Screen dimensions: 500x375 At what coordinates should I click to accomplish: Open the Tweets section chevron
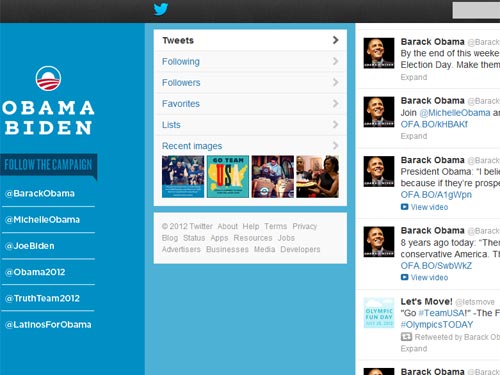tap(336, 40)
